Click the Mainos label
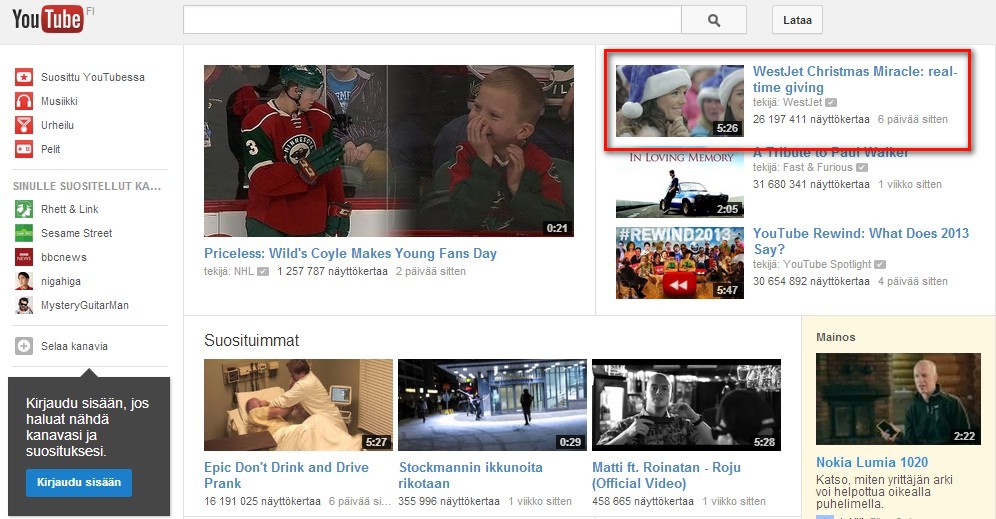The image size is (996, 519). (836, 337)
